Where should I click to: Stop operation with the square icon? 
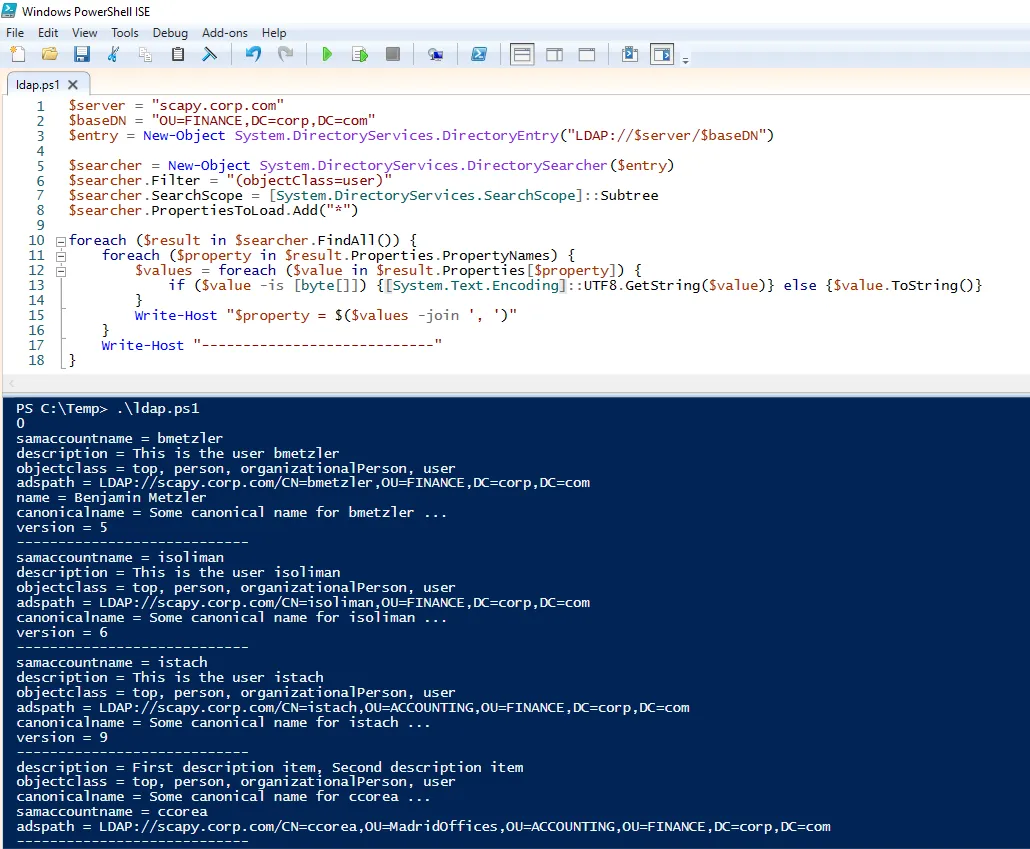click(393, 54)
